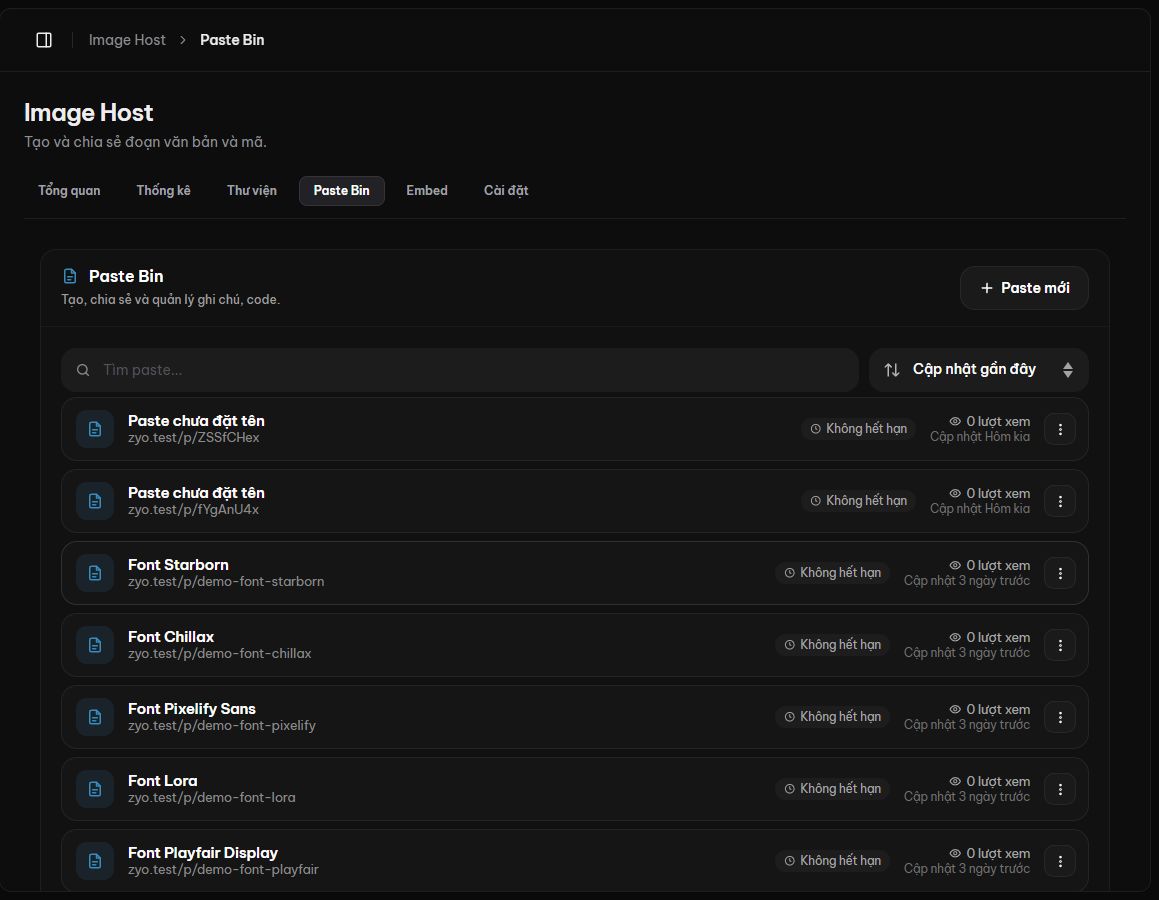The height and width of the screenshot is (900, 1159).
Task: Open three-dot menu for Font Lora
Action: coord(1060,789)
